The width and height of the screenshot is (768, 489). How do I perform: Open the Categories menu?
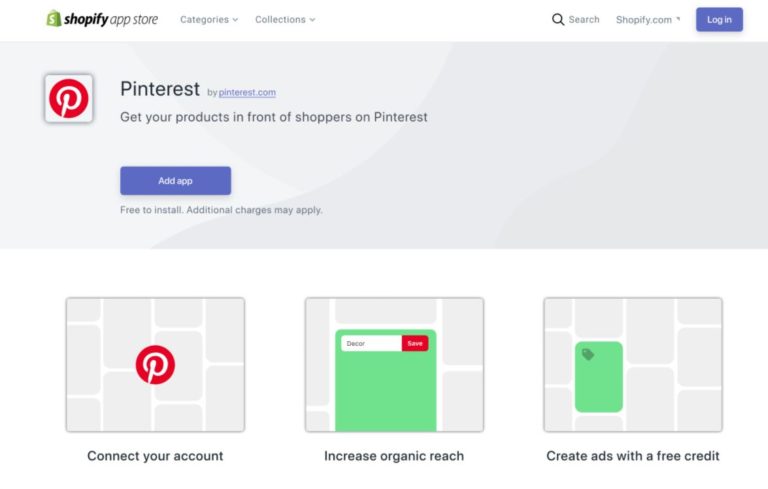(x=209, y=20)
